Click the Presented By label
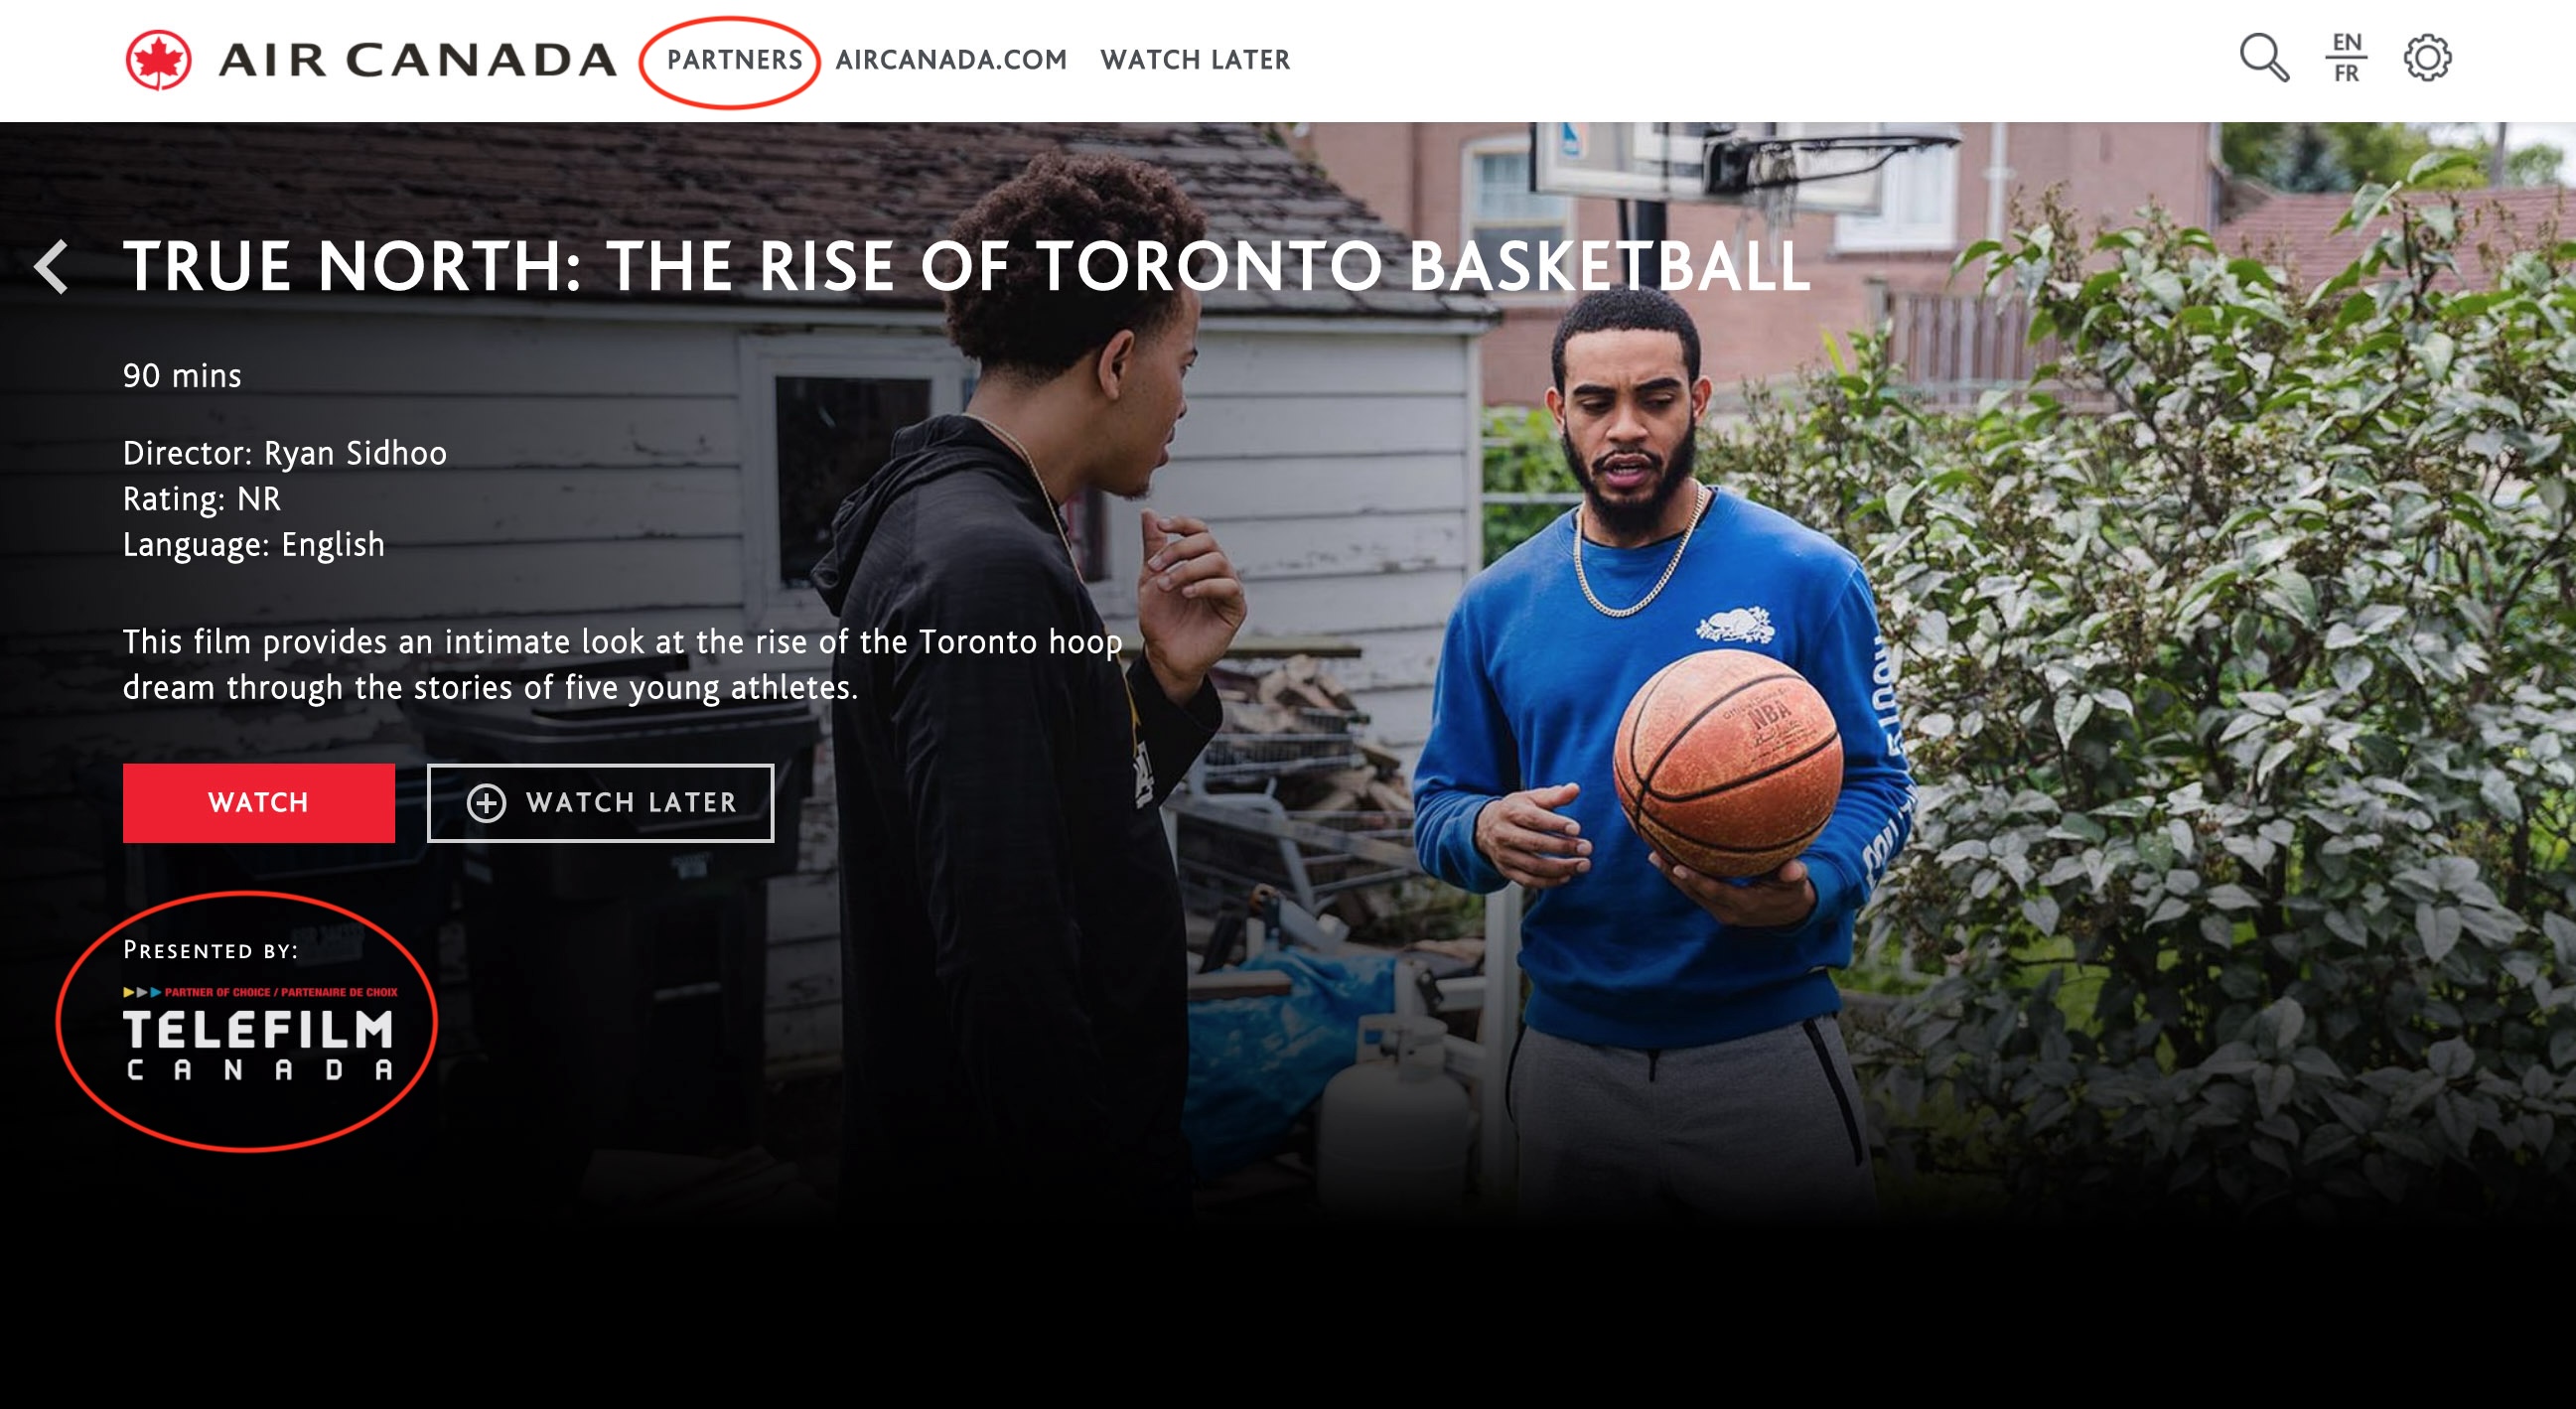 [211, 950]
